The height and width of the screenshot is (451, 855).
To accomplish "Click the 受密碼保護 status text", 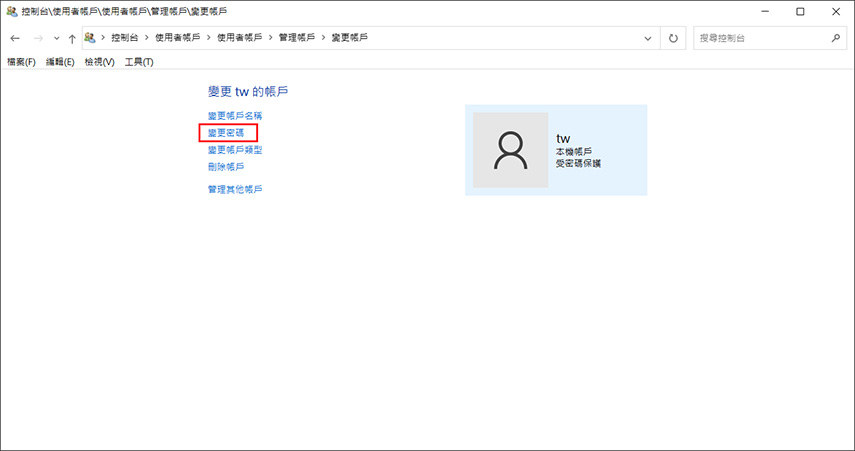I will [x=578, y=163].
